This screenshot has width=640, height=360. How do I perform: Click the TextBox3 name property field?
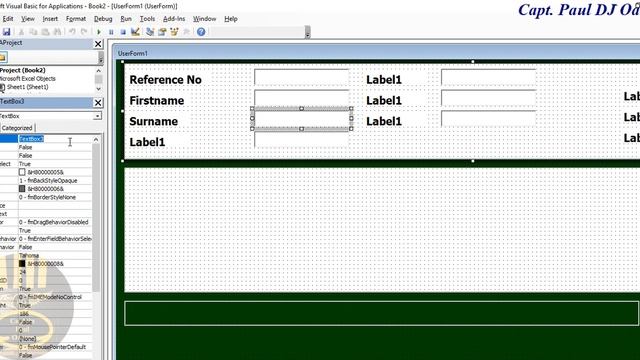pyautogui.click(x=55, y=139)
